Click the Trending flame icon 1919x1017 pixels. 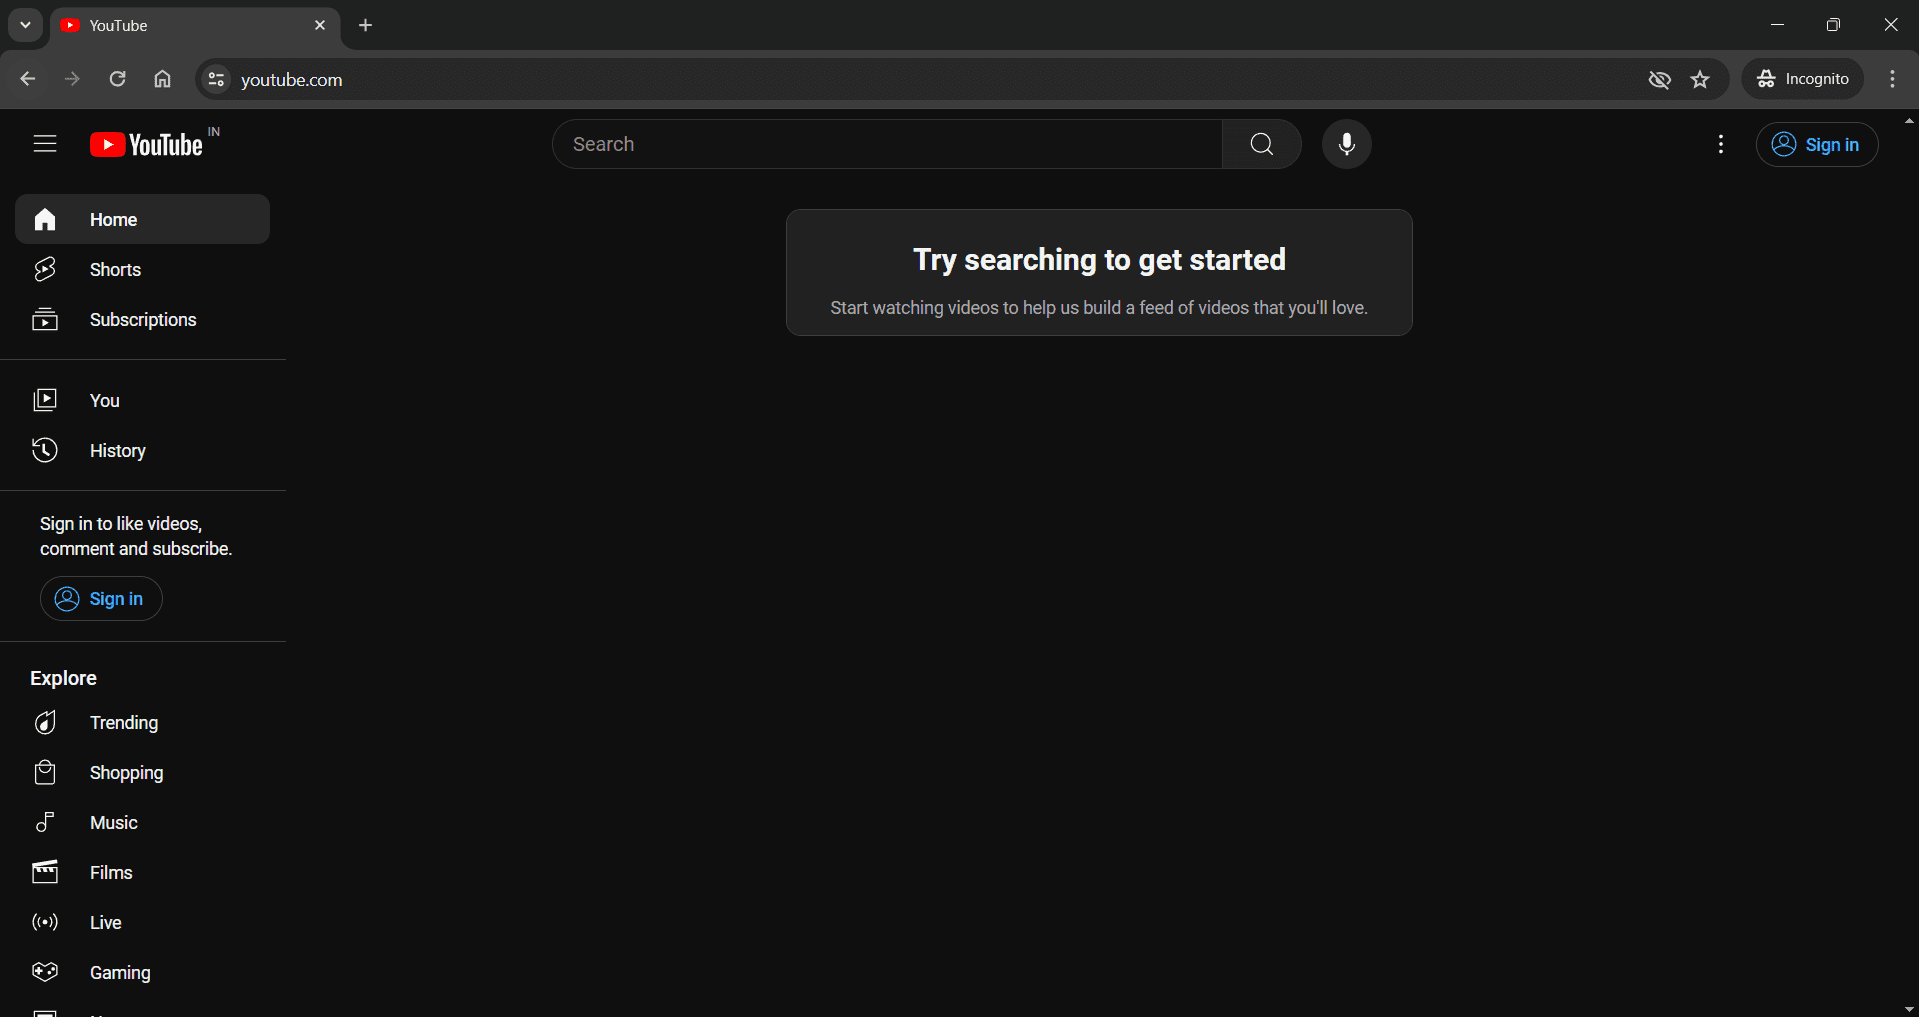coord(45,722)
